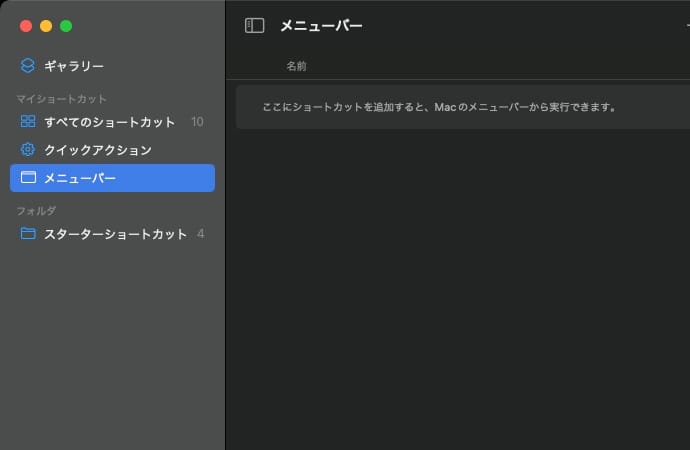
Task: Open the スターターショートカット folder
Action: tap(115, 234)
